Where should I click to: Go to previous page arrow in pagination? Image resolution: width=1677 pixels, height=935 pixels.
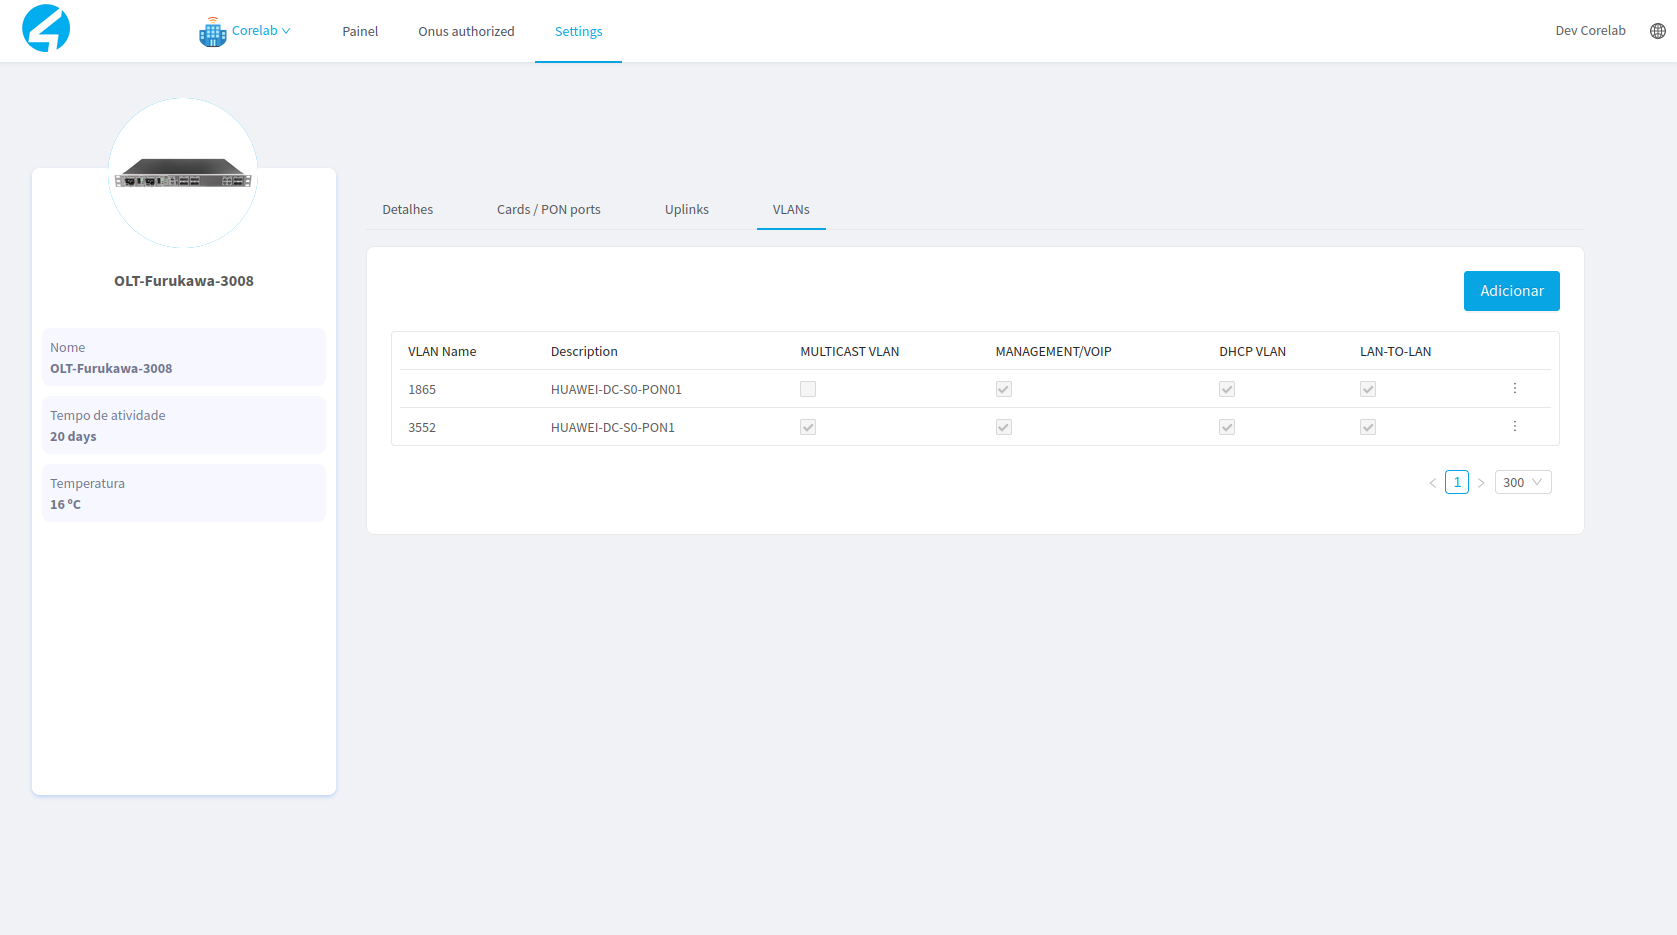[x=1432, y=483]
